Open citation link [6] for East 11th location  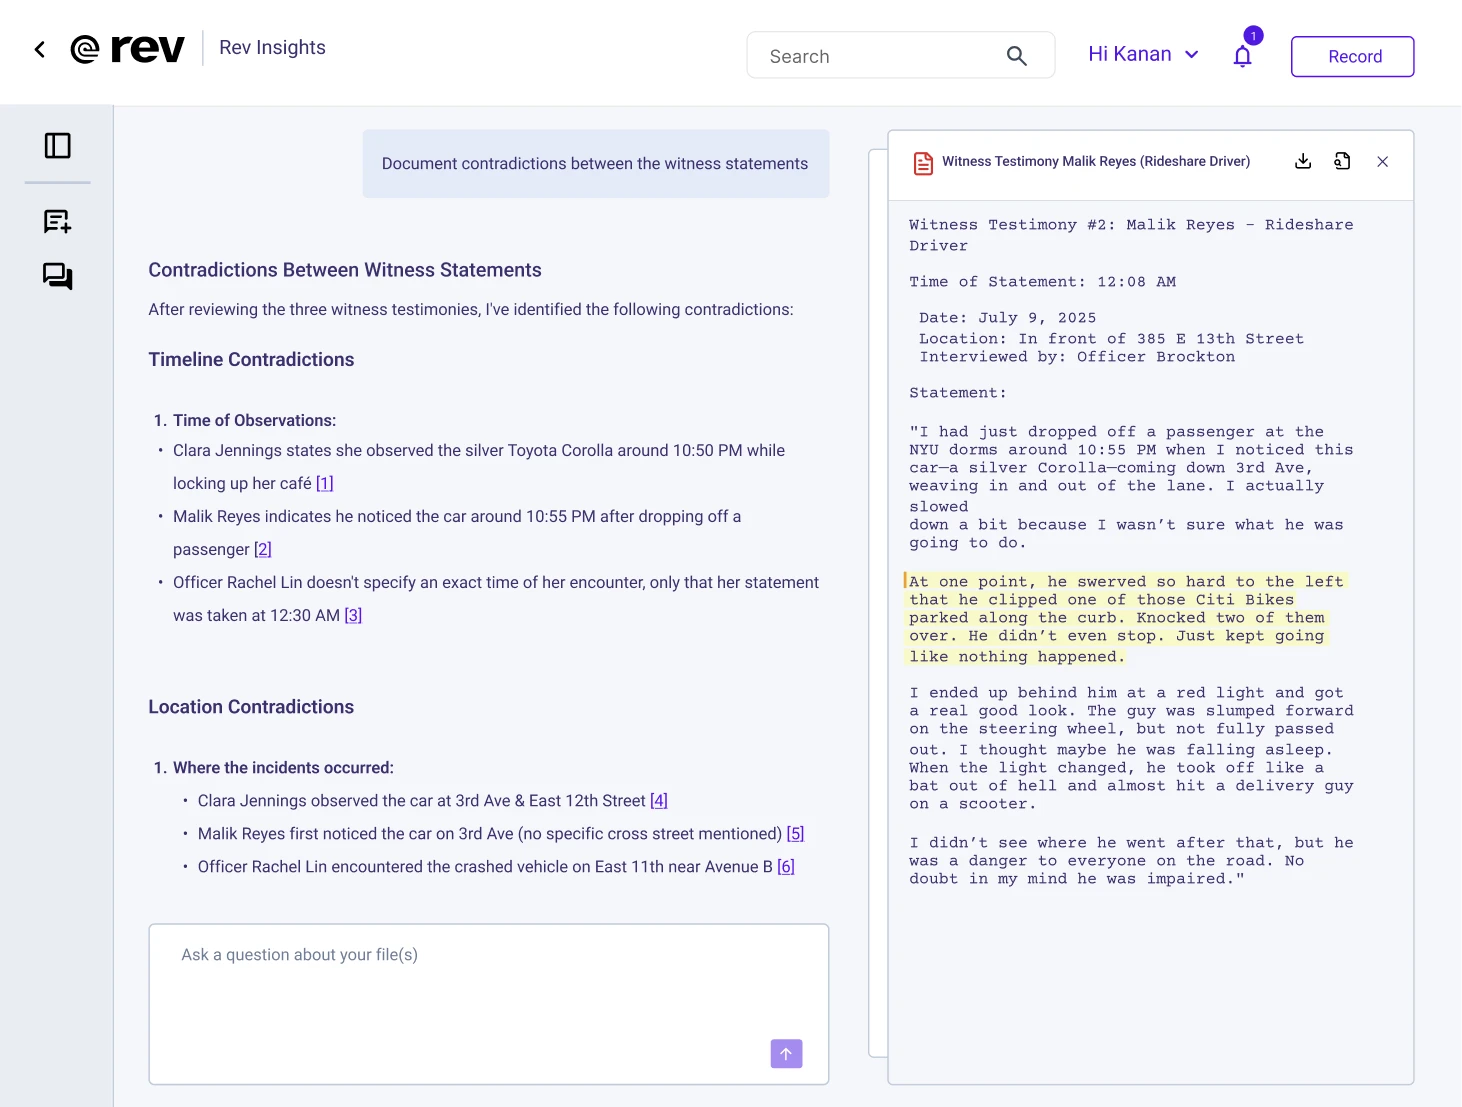tap(786, 866)
